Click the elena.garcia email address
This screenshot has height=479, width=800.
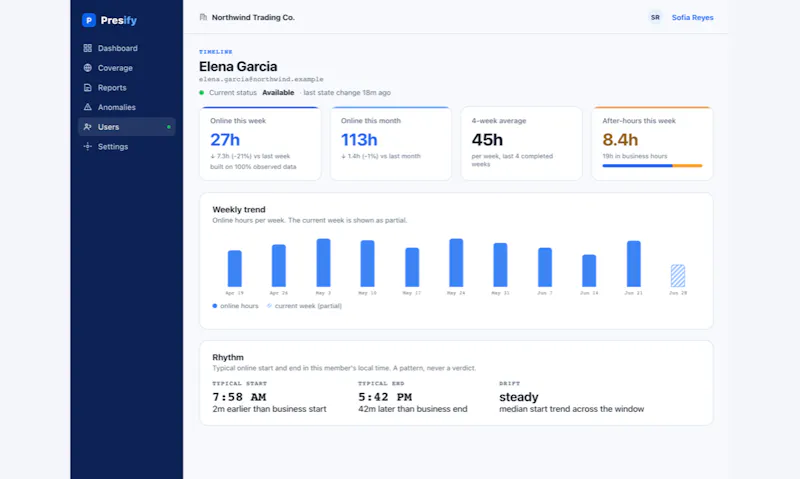tap(261, 79)
